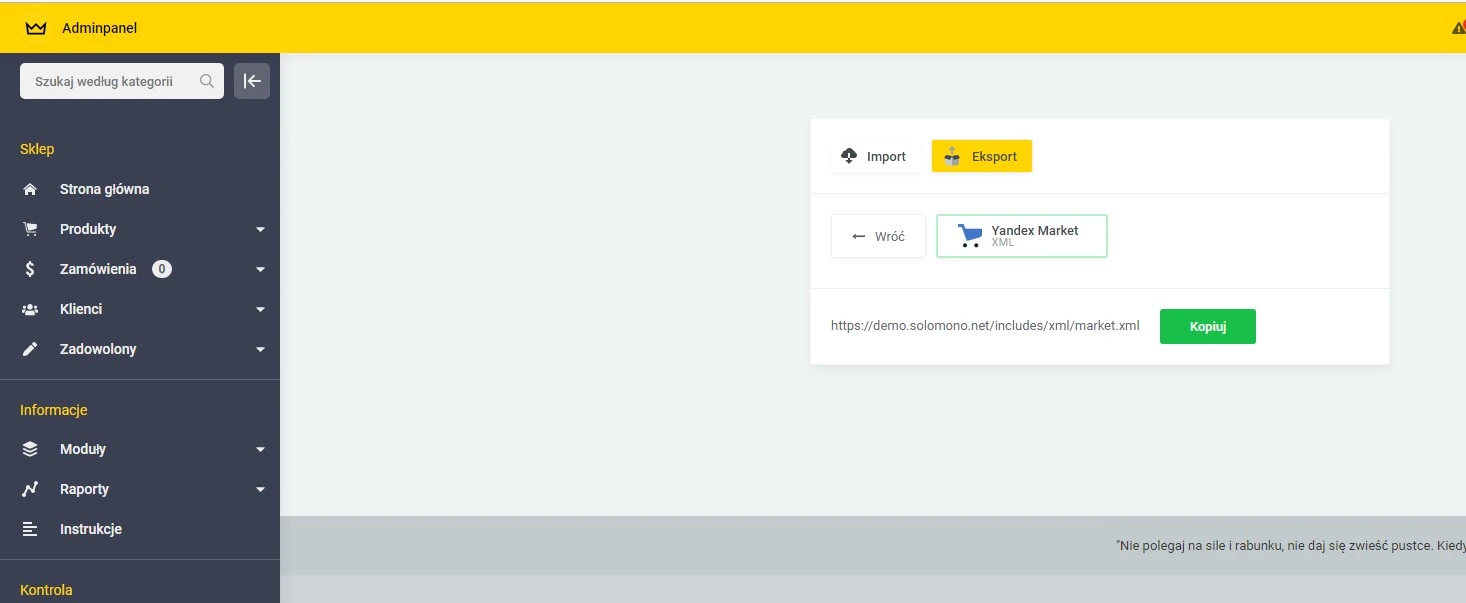This screenshot has width=1466, height=603.
Task: Click the list icon next to Instrukcje
Action: [29, 528]
